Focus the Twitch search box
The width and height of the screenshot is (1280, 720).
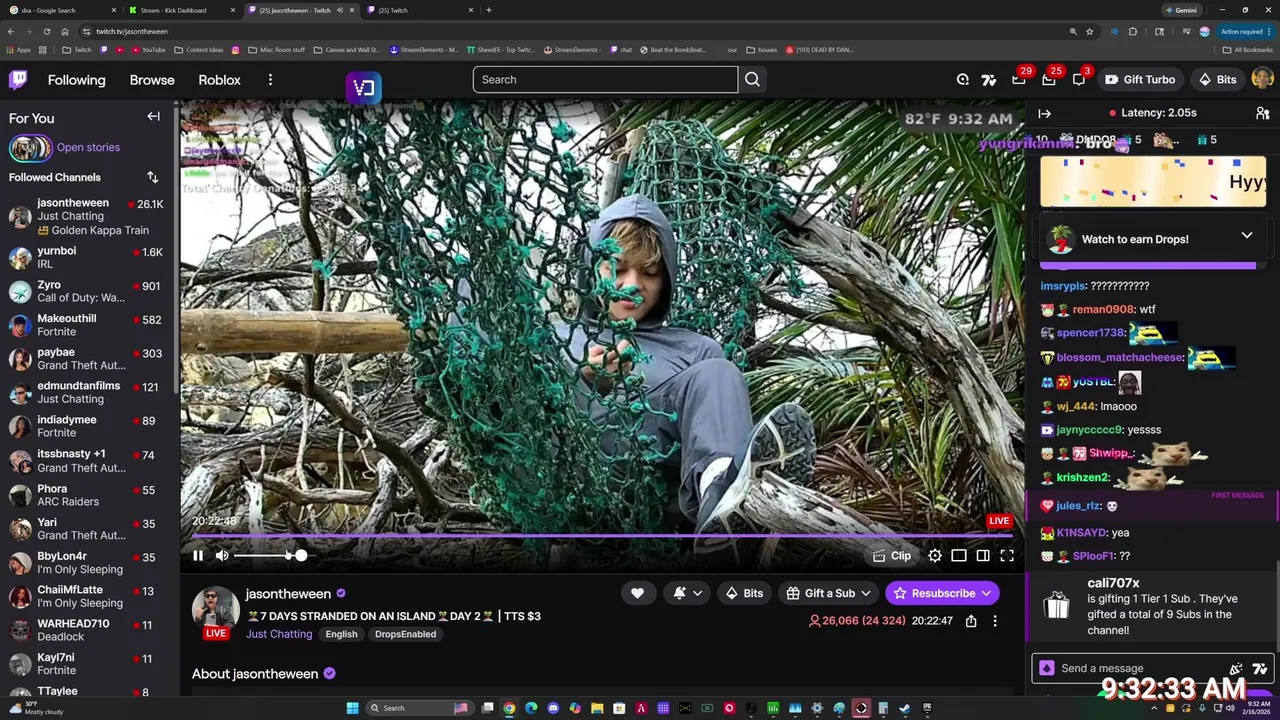click(x=605, y=80)
